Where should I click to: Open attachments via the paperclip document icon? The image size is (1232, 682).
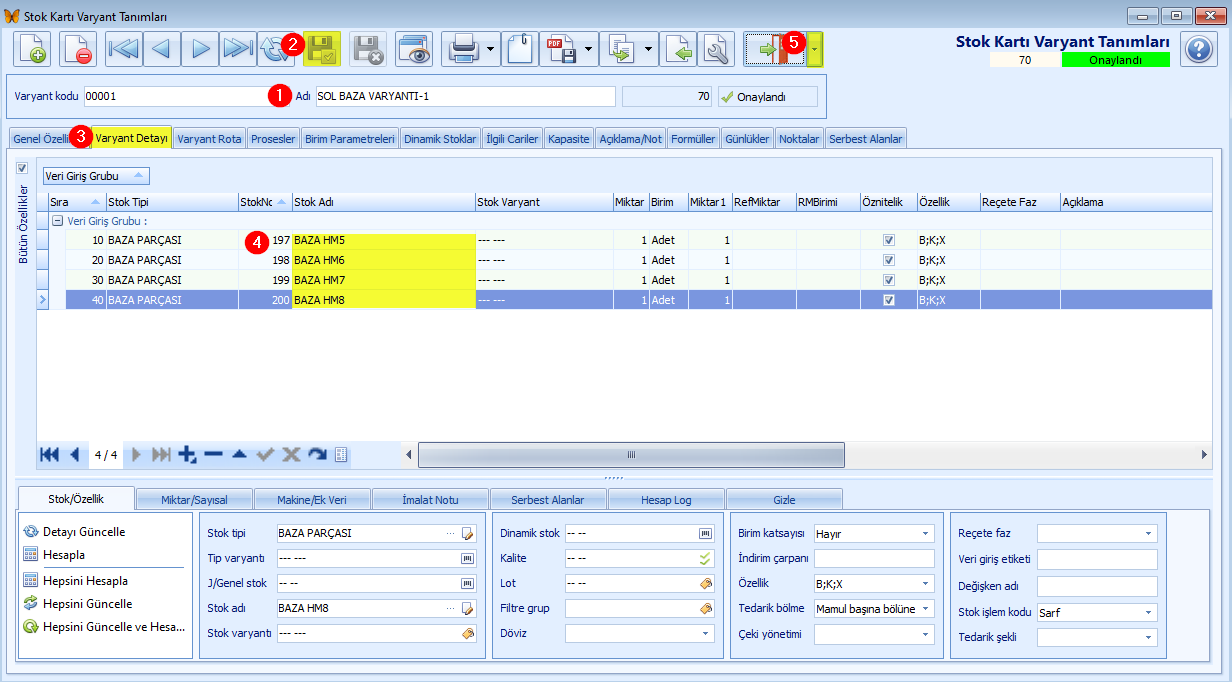[520, 48]
